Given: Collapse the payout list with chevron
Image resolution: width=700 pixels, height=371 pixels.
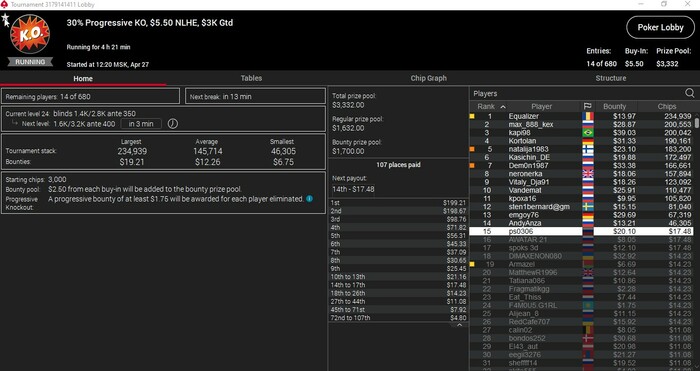Looking at the screenshot, I should [x=459, y=325].
